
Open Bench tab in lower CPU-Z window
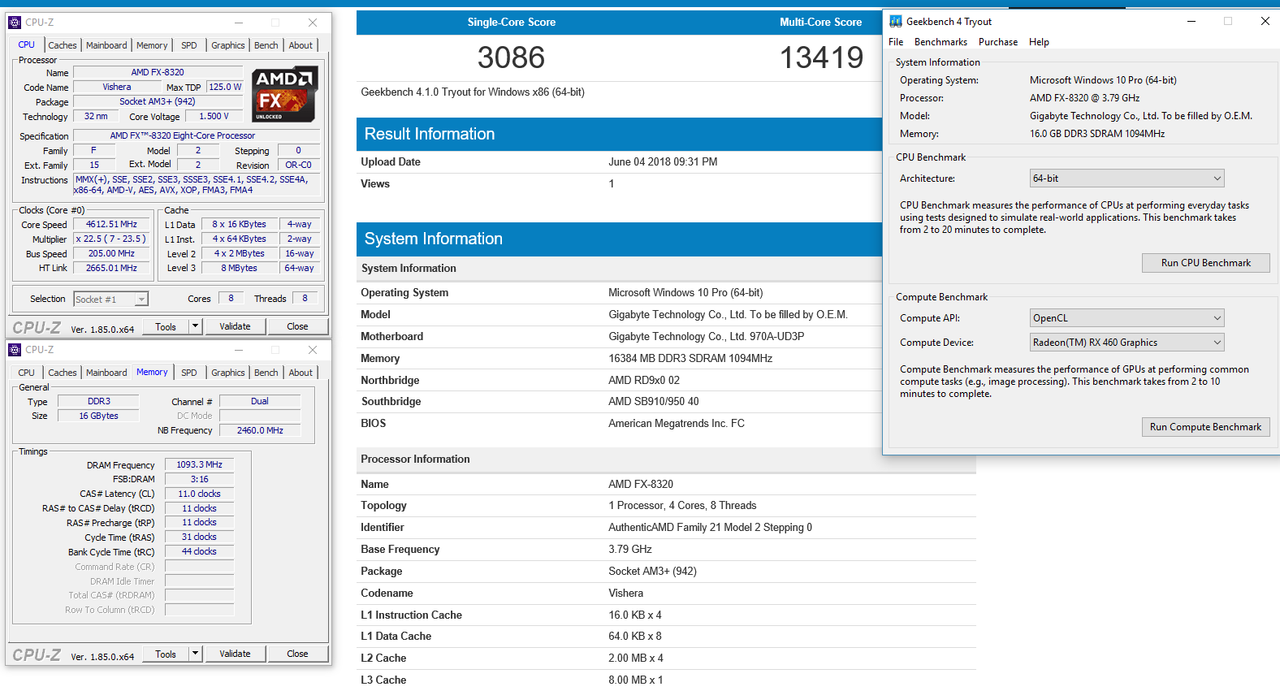[x=266, y=373]
